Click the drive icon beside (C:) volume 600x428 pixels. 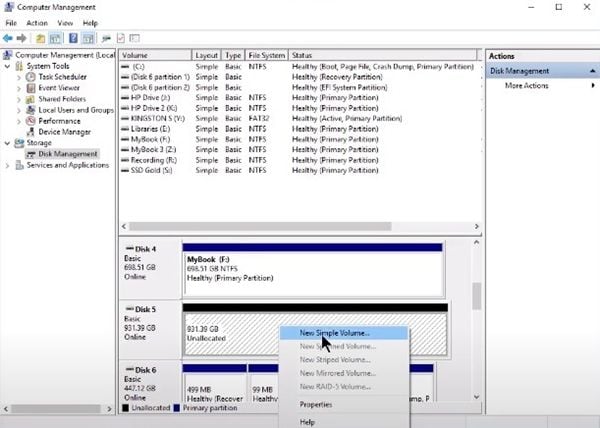125,67
